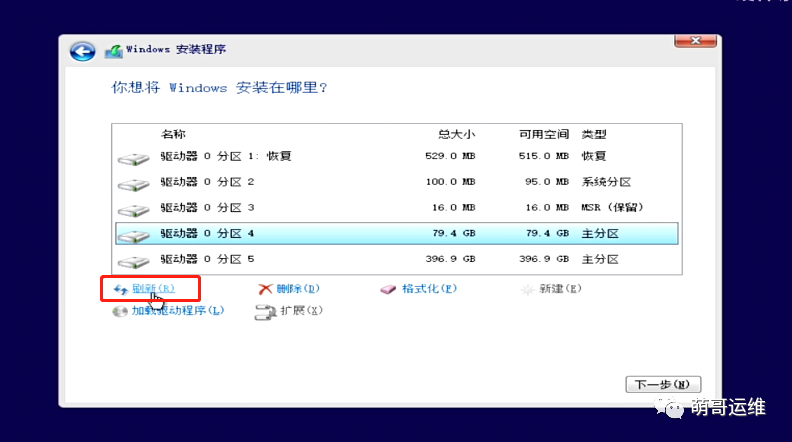This screenshot has width=792, height=442.
Task: Click the MSR (保留) type cell
Action: (x=612, y=208)
